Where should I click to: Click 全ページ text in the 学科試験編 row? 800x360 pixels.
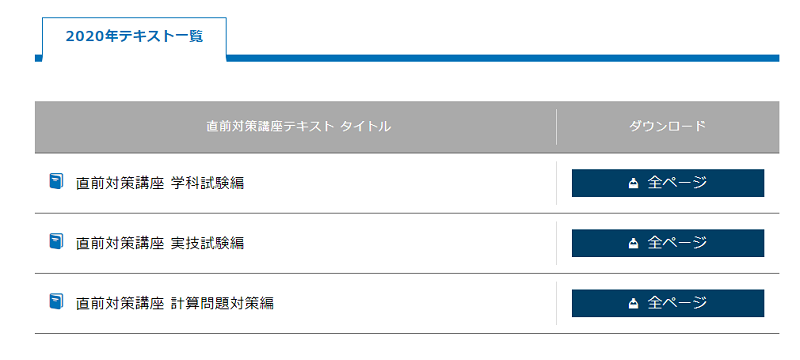(x=677, y=183)
